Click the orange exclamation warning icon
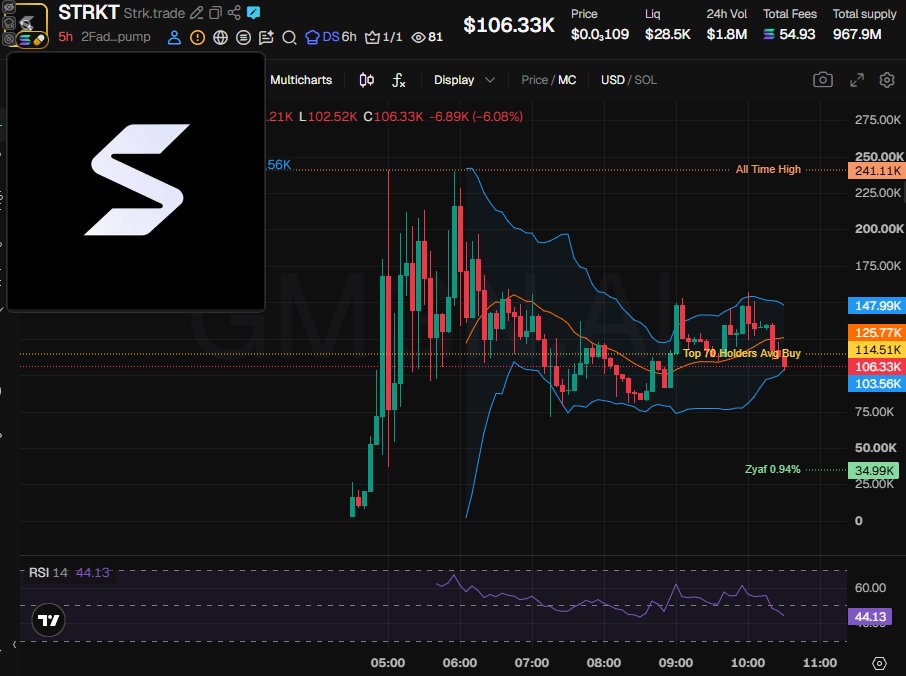Screen dimensions: 906x676 (x=198, y=38)
